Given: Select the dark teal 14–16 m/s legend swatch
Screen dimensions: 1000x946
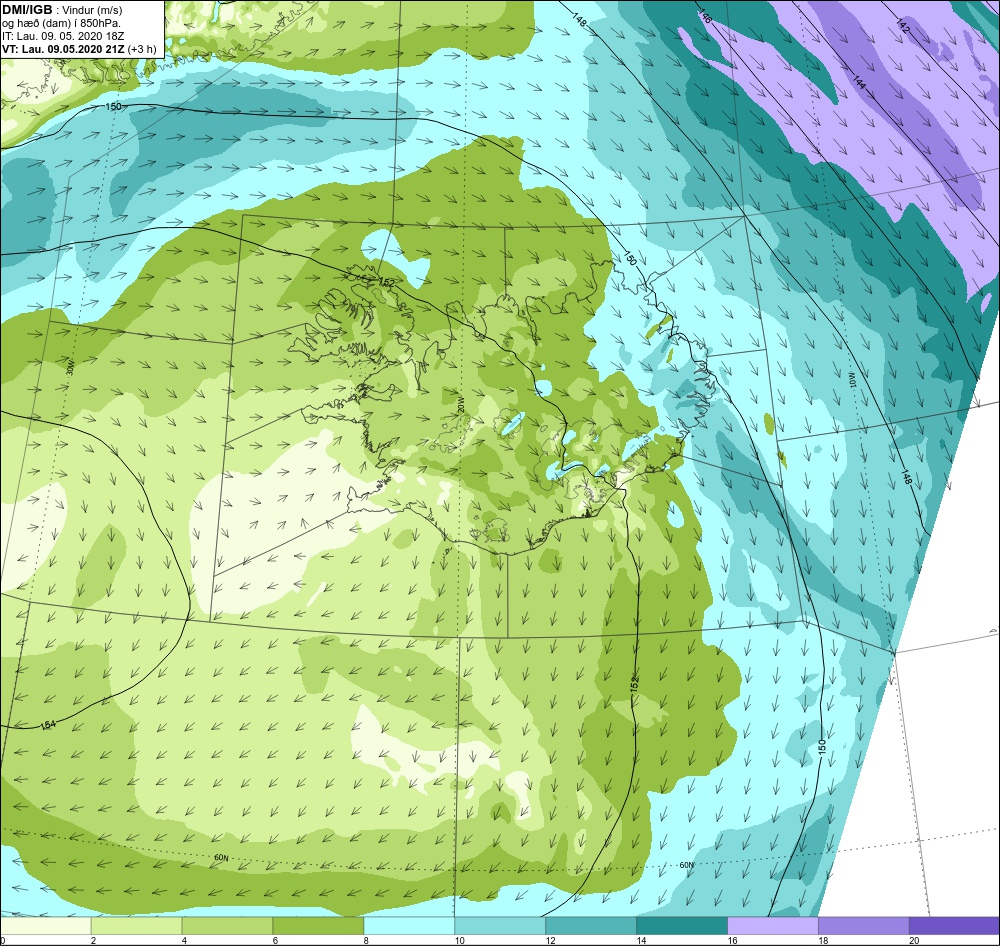Looking at the screenshot, I should click(682, 925).
